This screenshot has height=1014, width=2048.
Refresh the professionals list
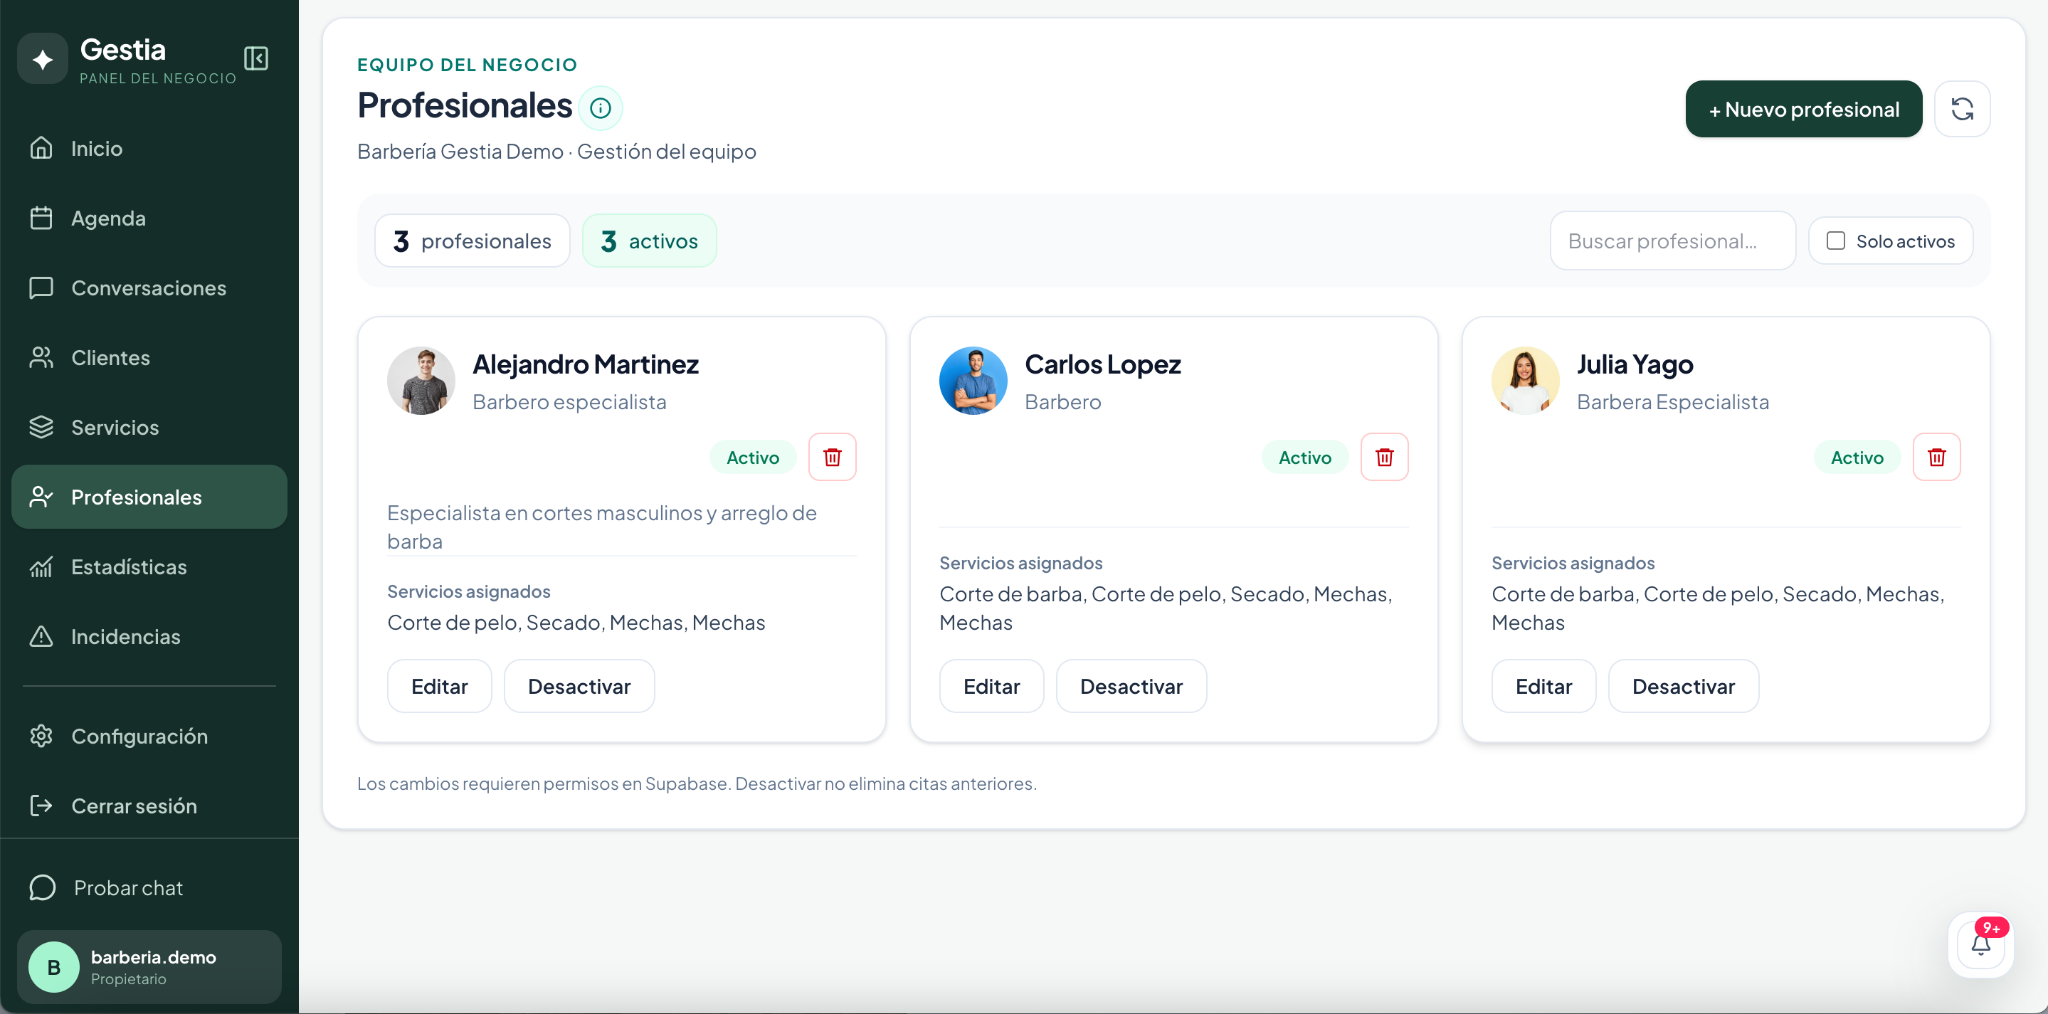click(1962, 109)
